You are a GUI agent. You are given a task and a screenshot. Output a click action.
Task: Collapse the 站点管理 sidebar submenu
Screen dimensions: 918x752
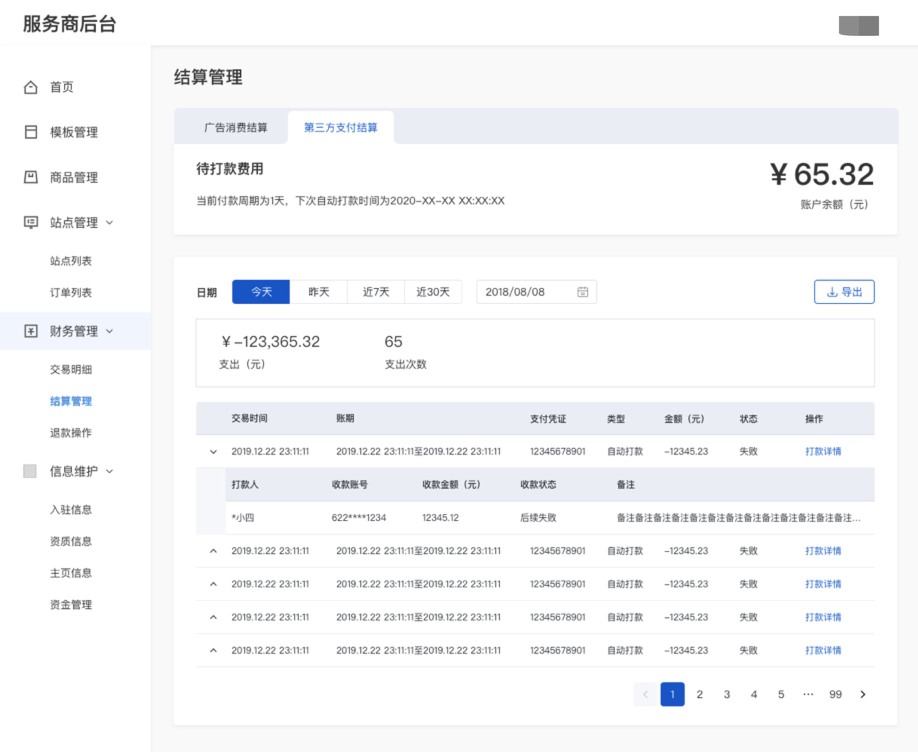[x=110, y=223]
